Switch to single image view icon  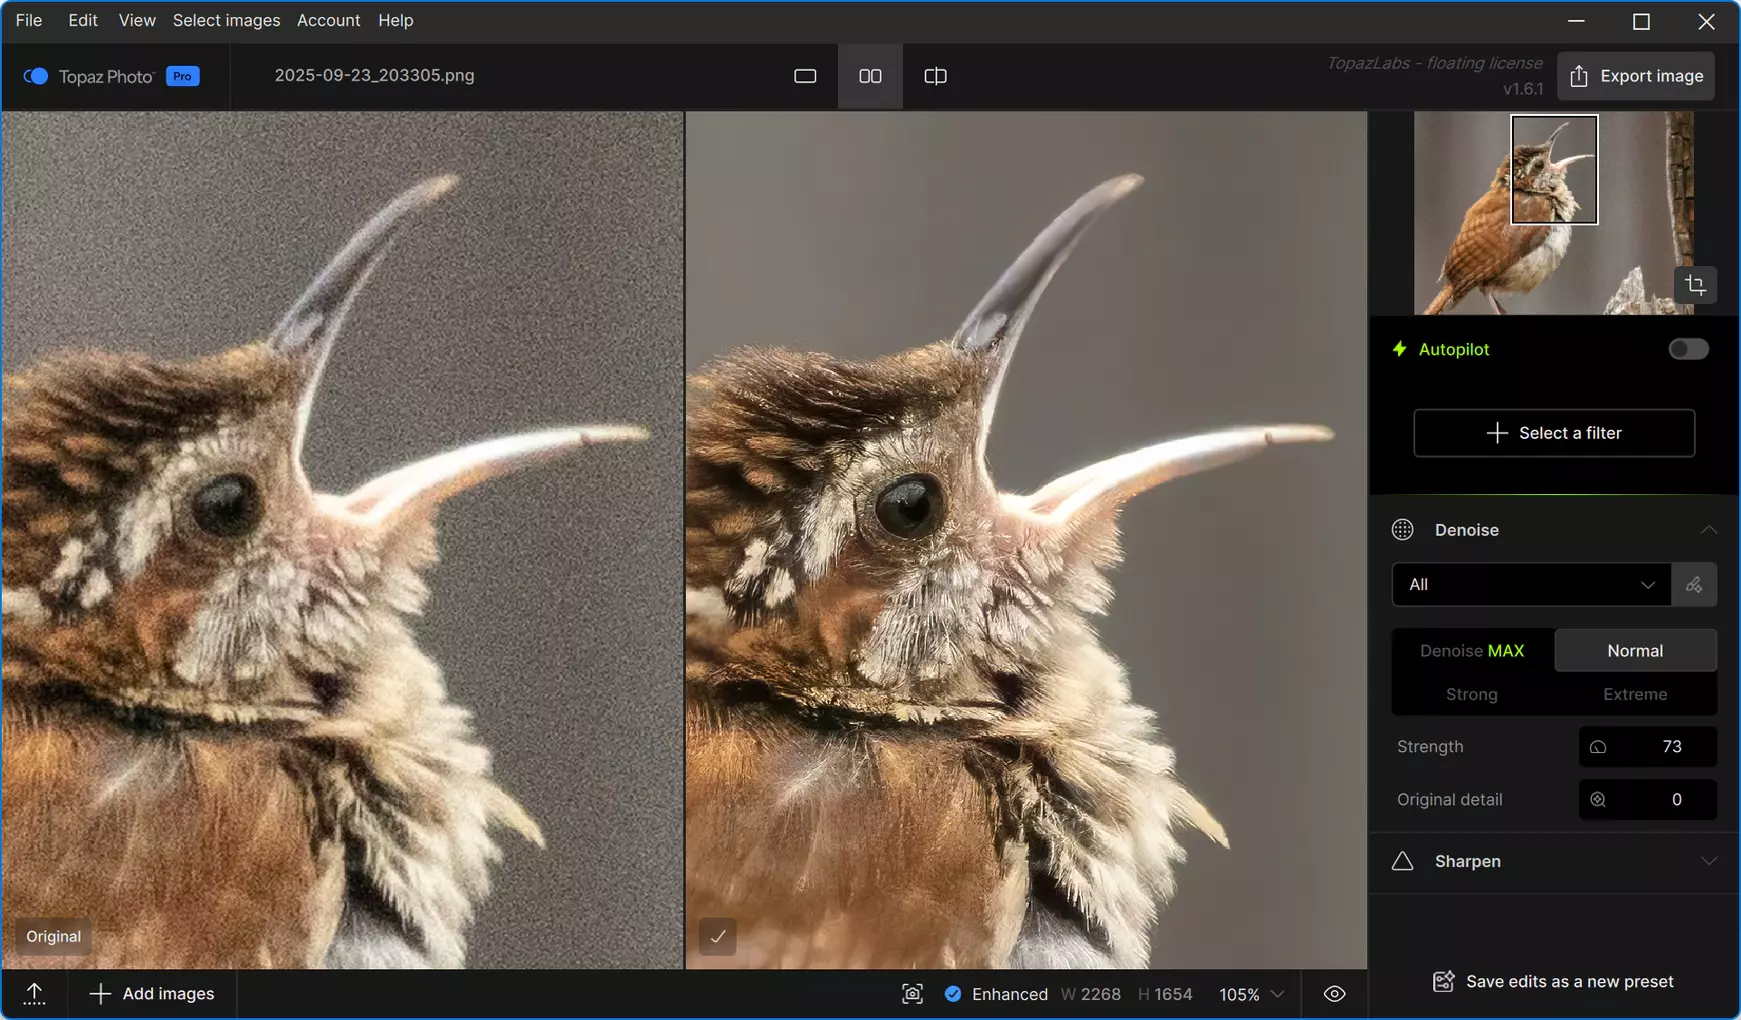[x=805, y=76]
